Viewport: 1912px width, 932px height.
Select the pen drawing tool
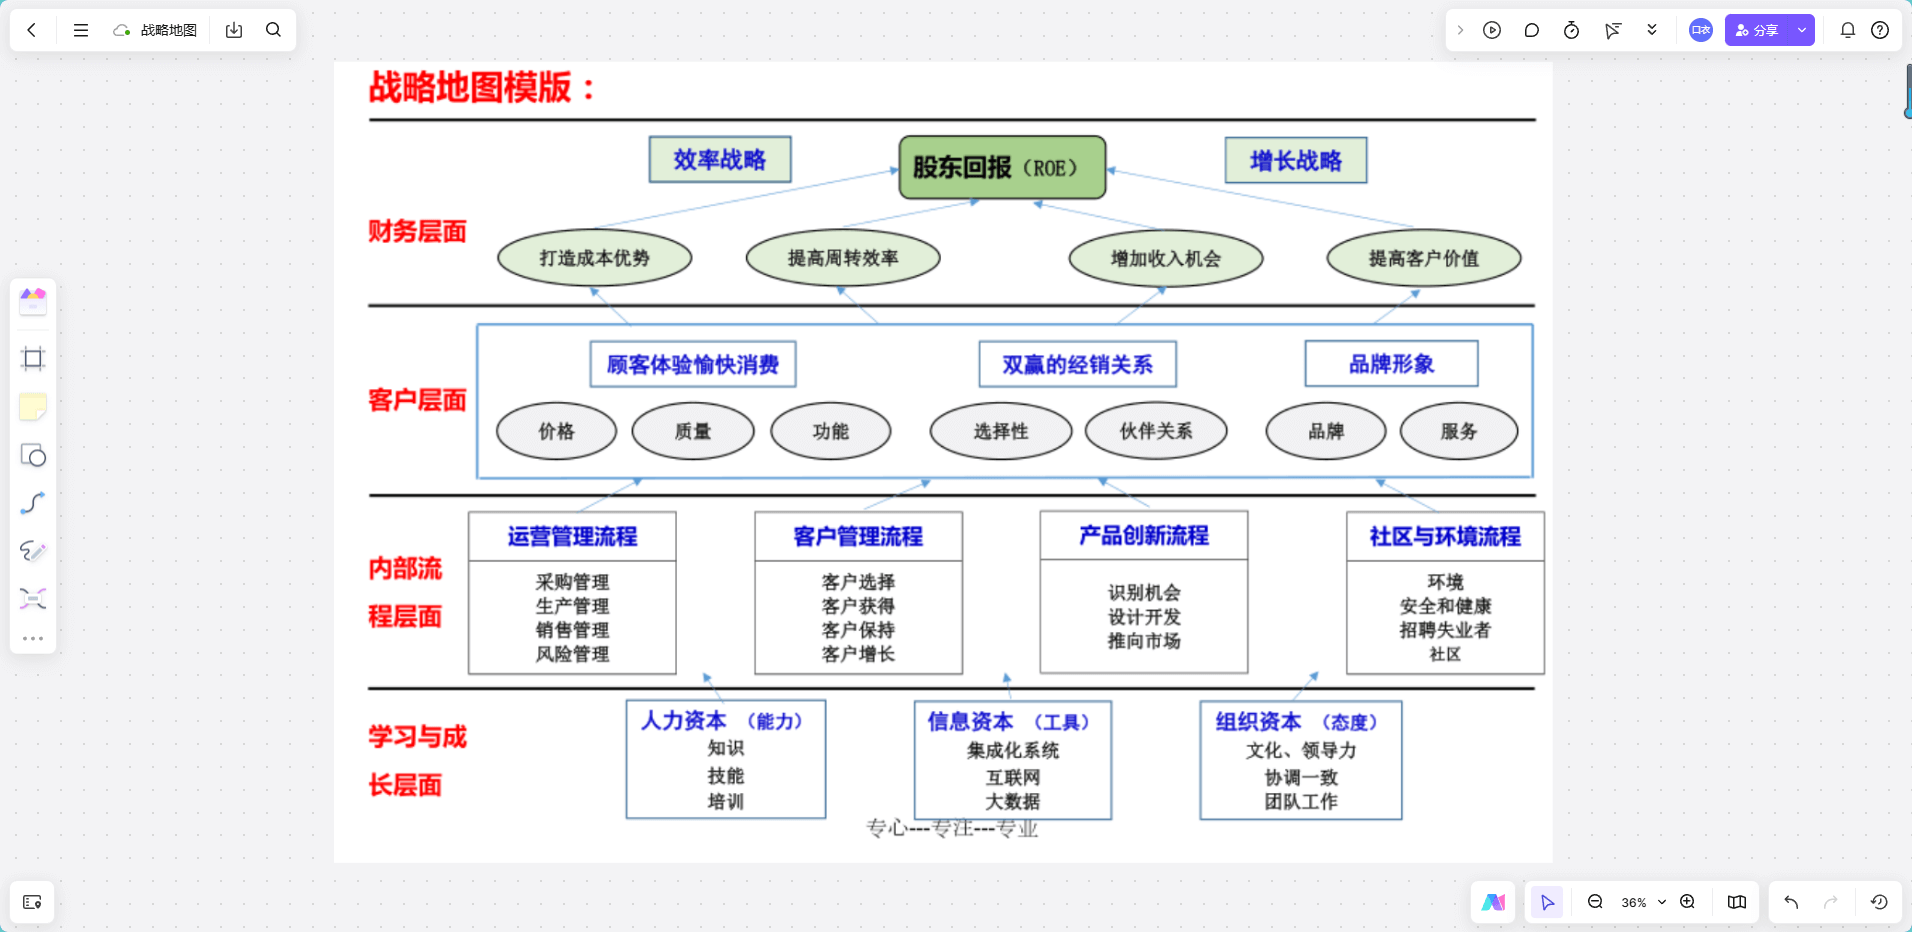click(x=33, y=551)
